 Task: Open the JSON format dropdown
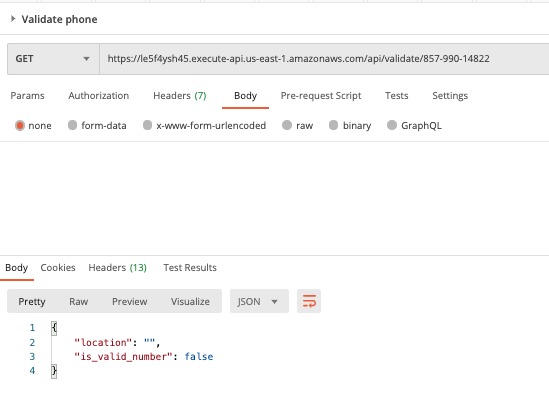(x=259, y=301)
